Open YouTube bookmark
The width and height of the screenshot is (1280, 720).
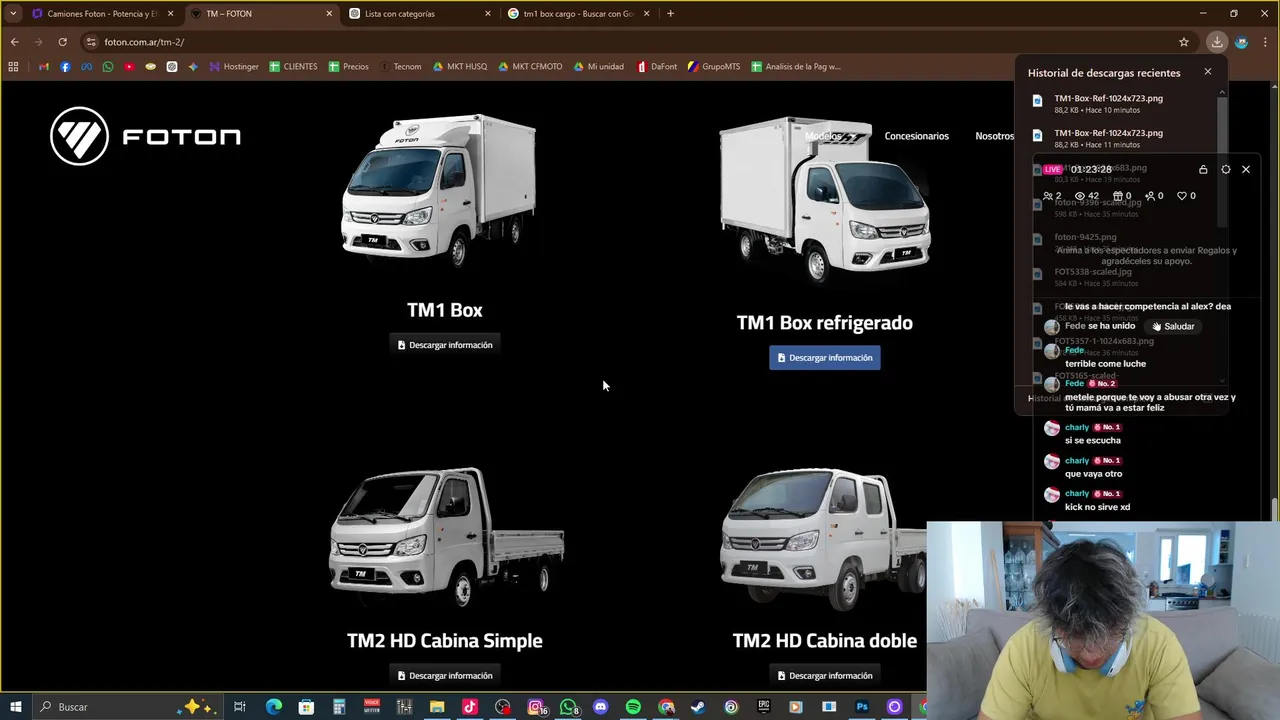coord(129,67)
